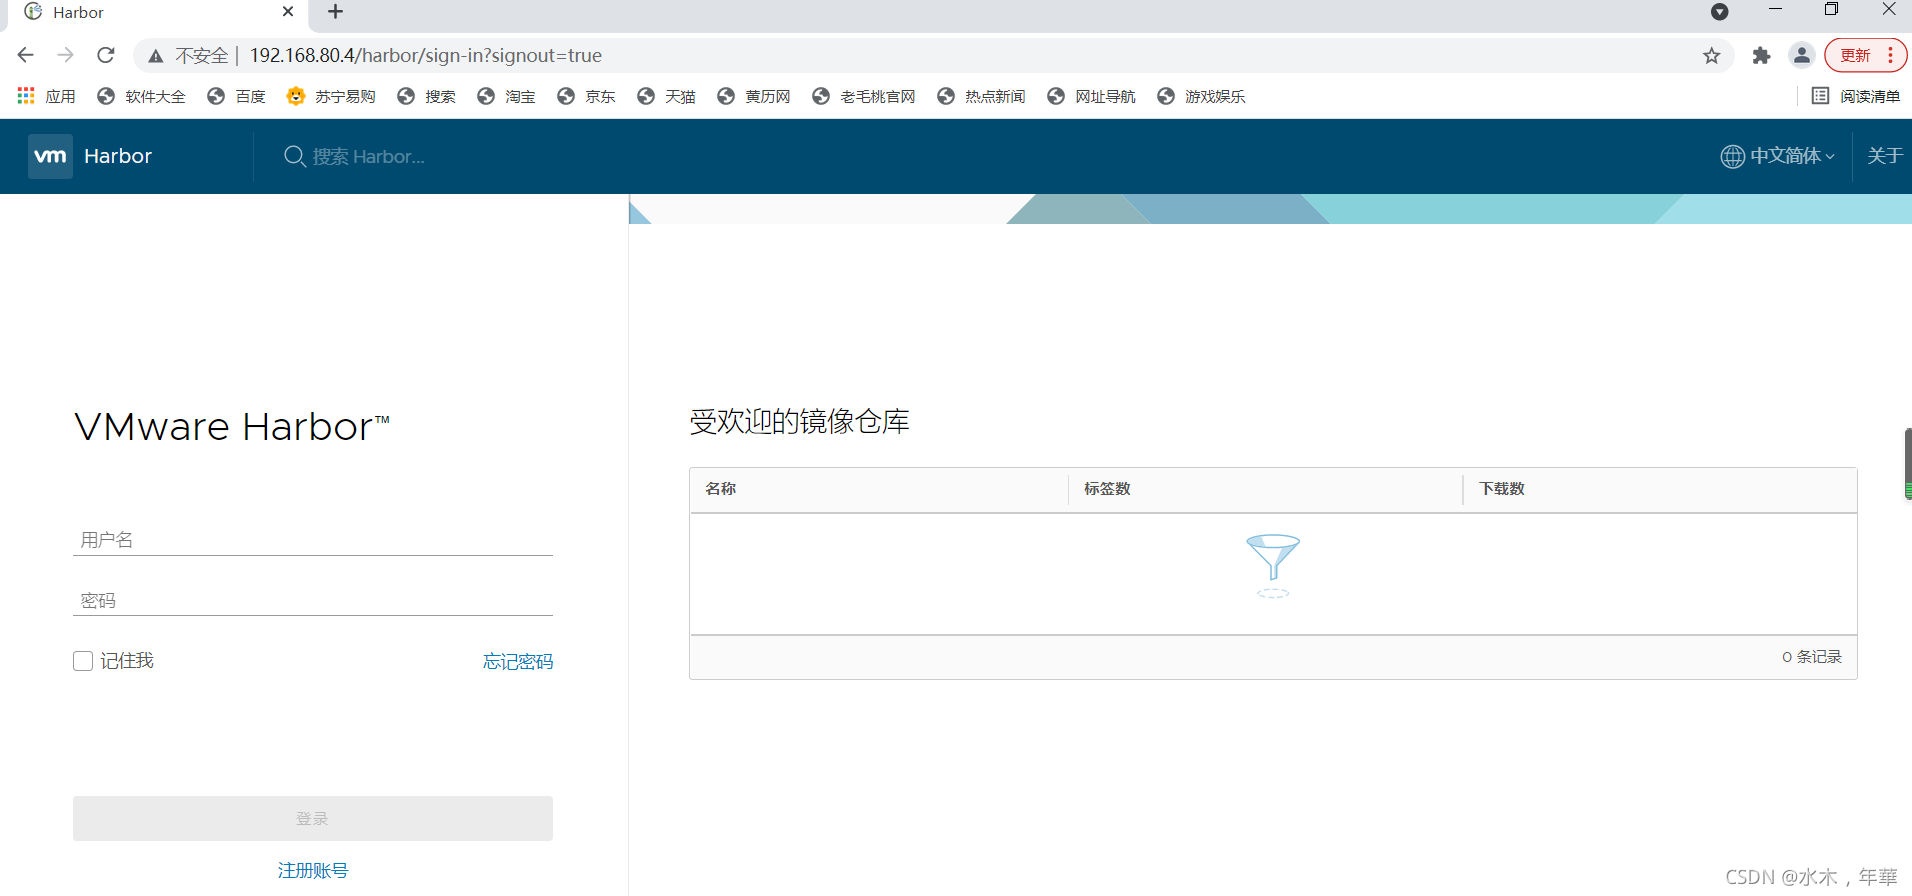Open the 百度 bookmark

[x=236, y=96]
